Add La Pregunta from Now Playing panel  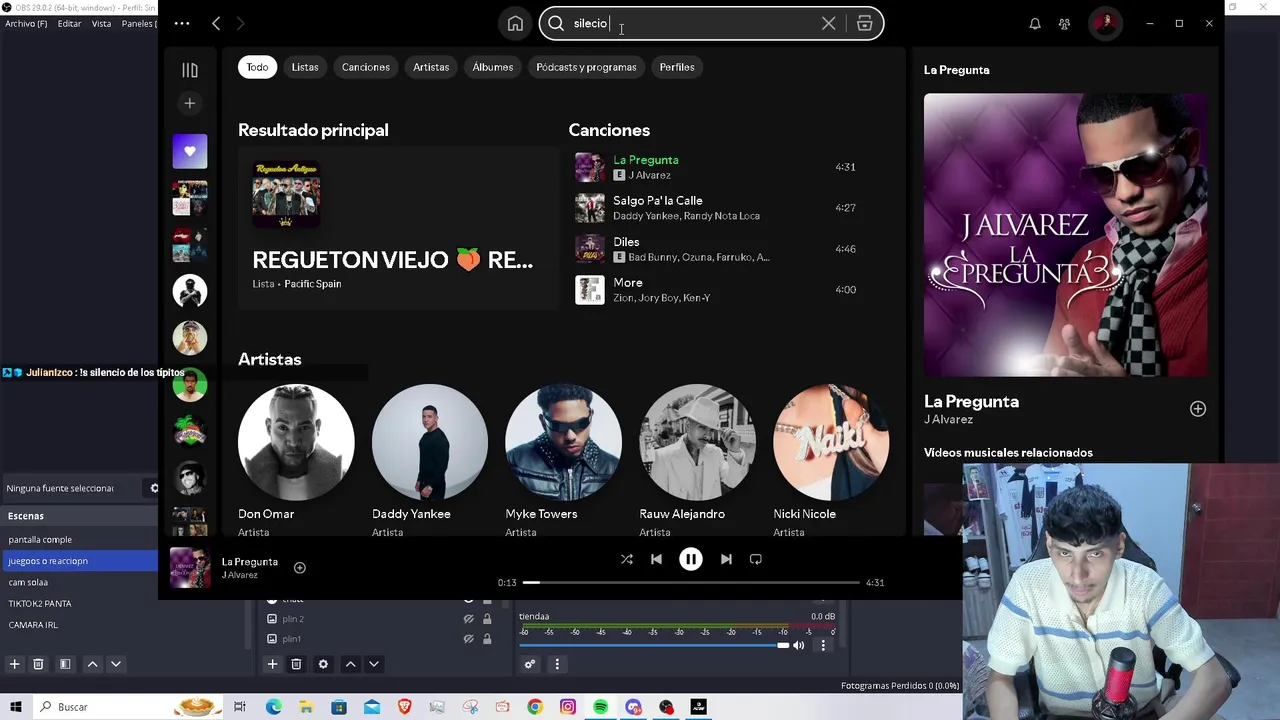click(x=1198, y=409)
